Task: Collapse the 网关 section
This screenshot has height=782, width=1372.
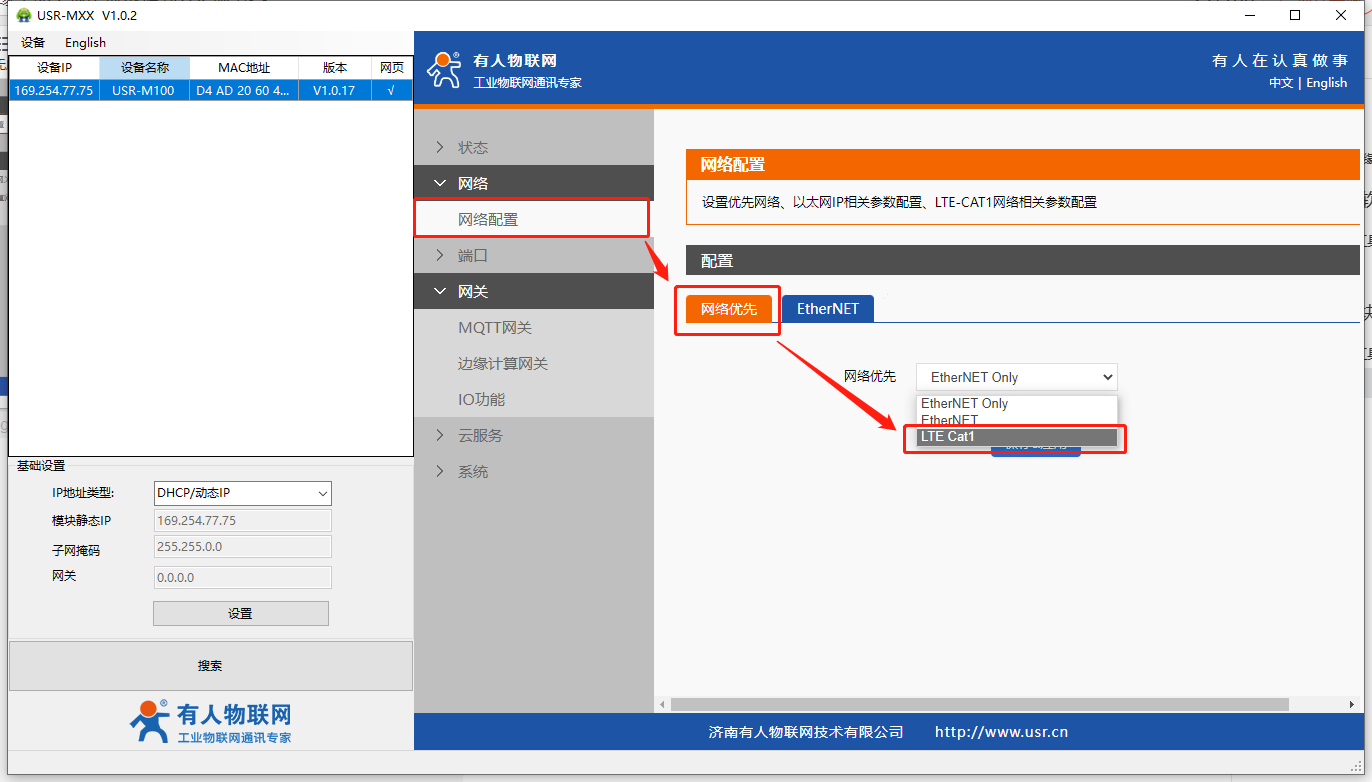Action: point(534,291)
